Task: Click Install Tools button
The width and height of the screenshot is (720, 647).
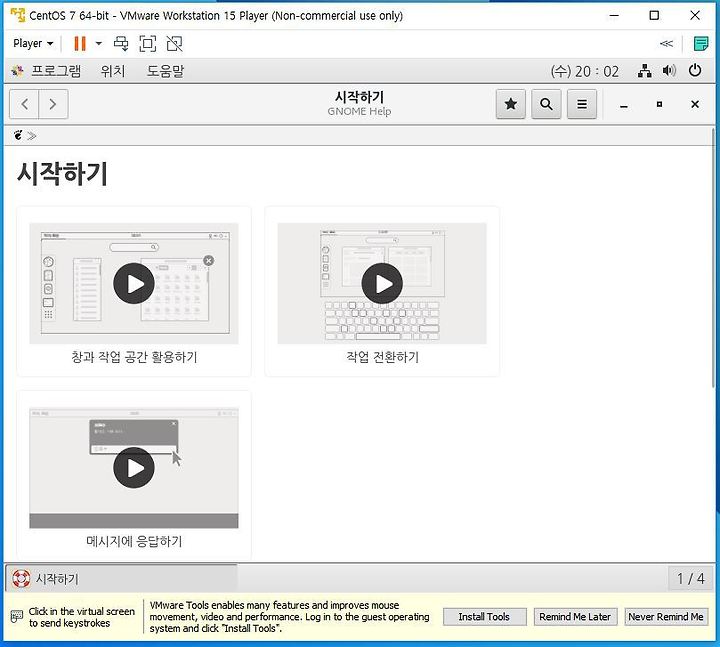Action: pyautogui.click(x=484, y=617)
